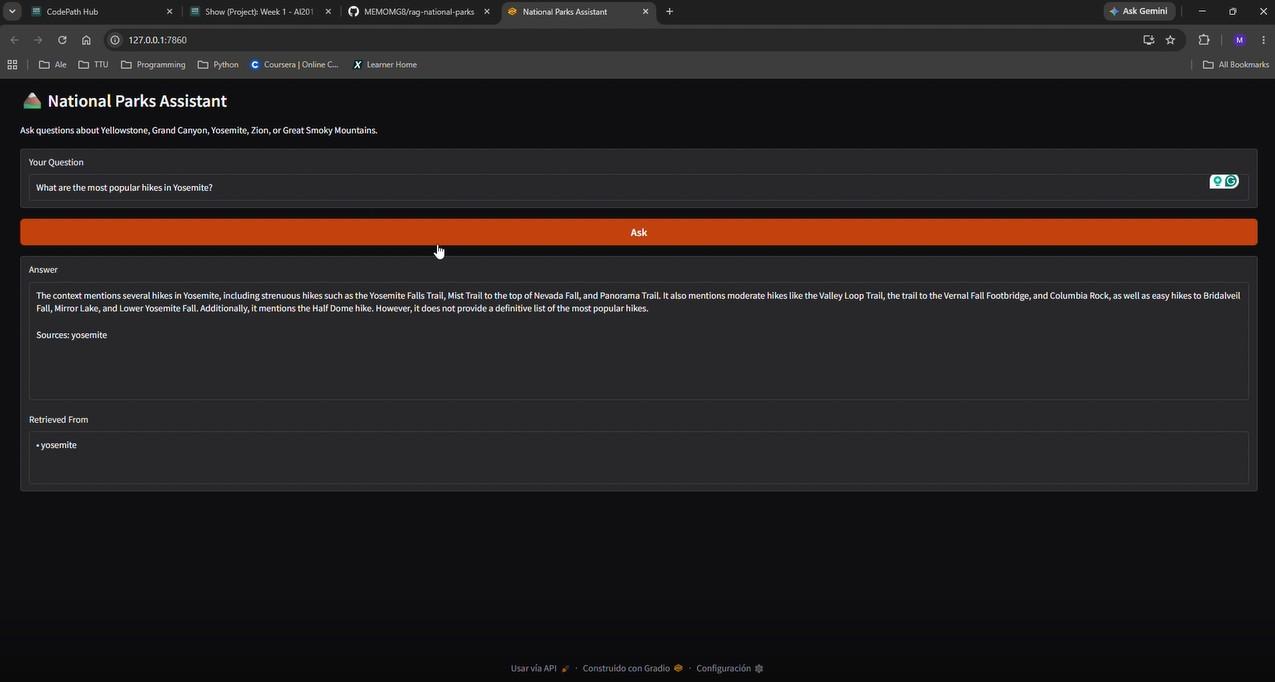
Task: View site information icon in address bar
Action: click(115, 40)
